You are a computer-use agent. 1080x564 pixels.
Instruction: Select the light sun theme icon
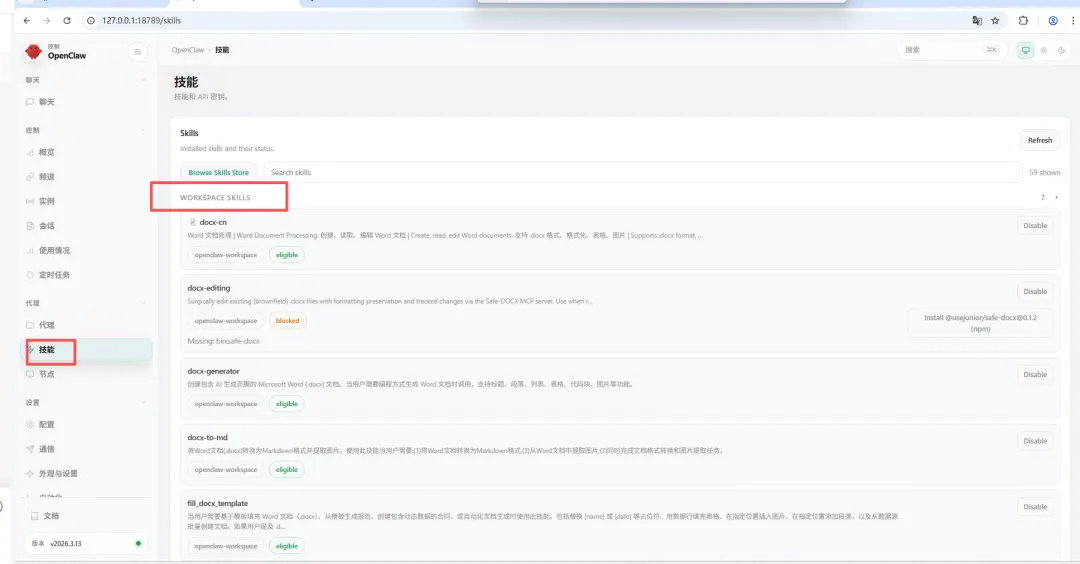[1043, 50]
